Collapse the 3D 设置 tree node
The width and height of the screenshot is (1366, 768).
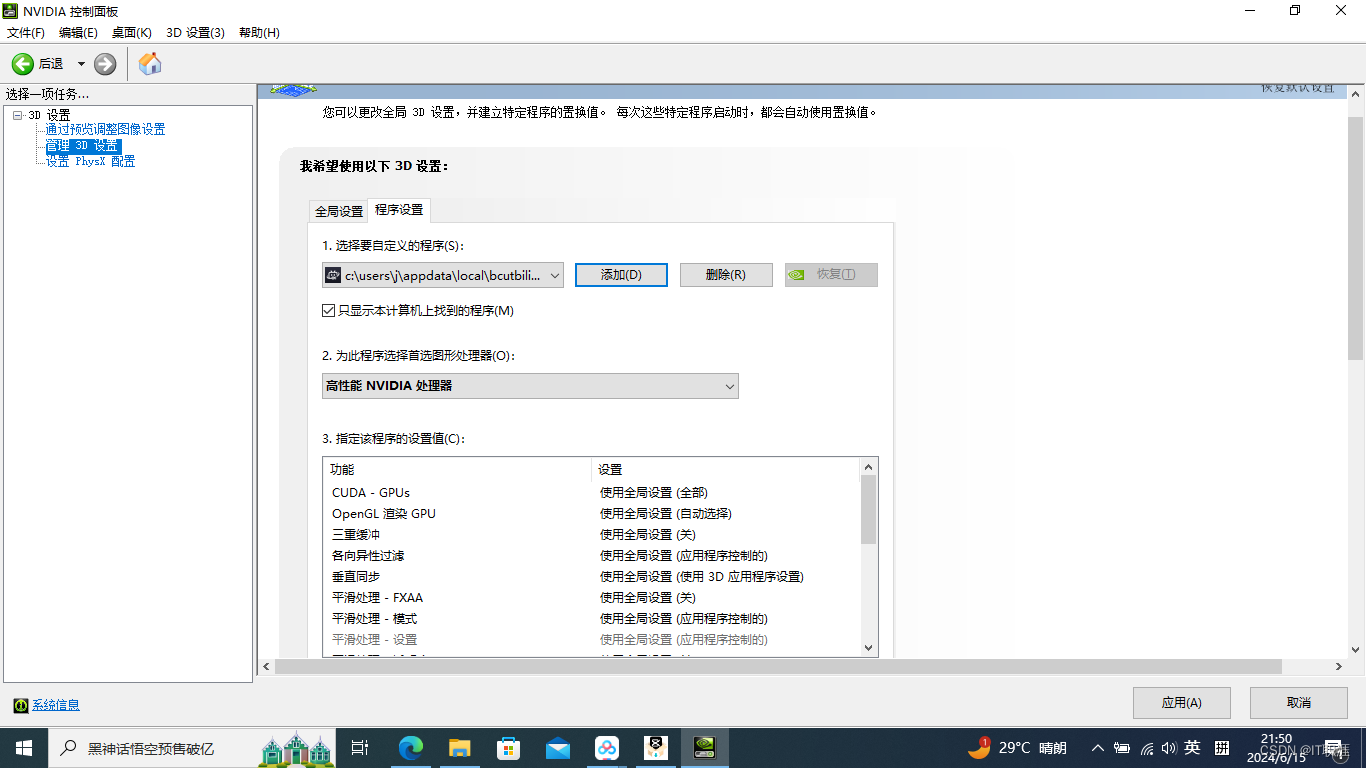tap(17, 116)
